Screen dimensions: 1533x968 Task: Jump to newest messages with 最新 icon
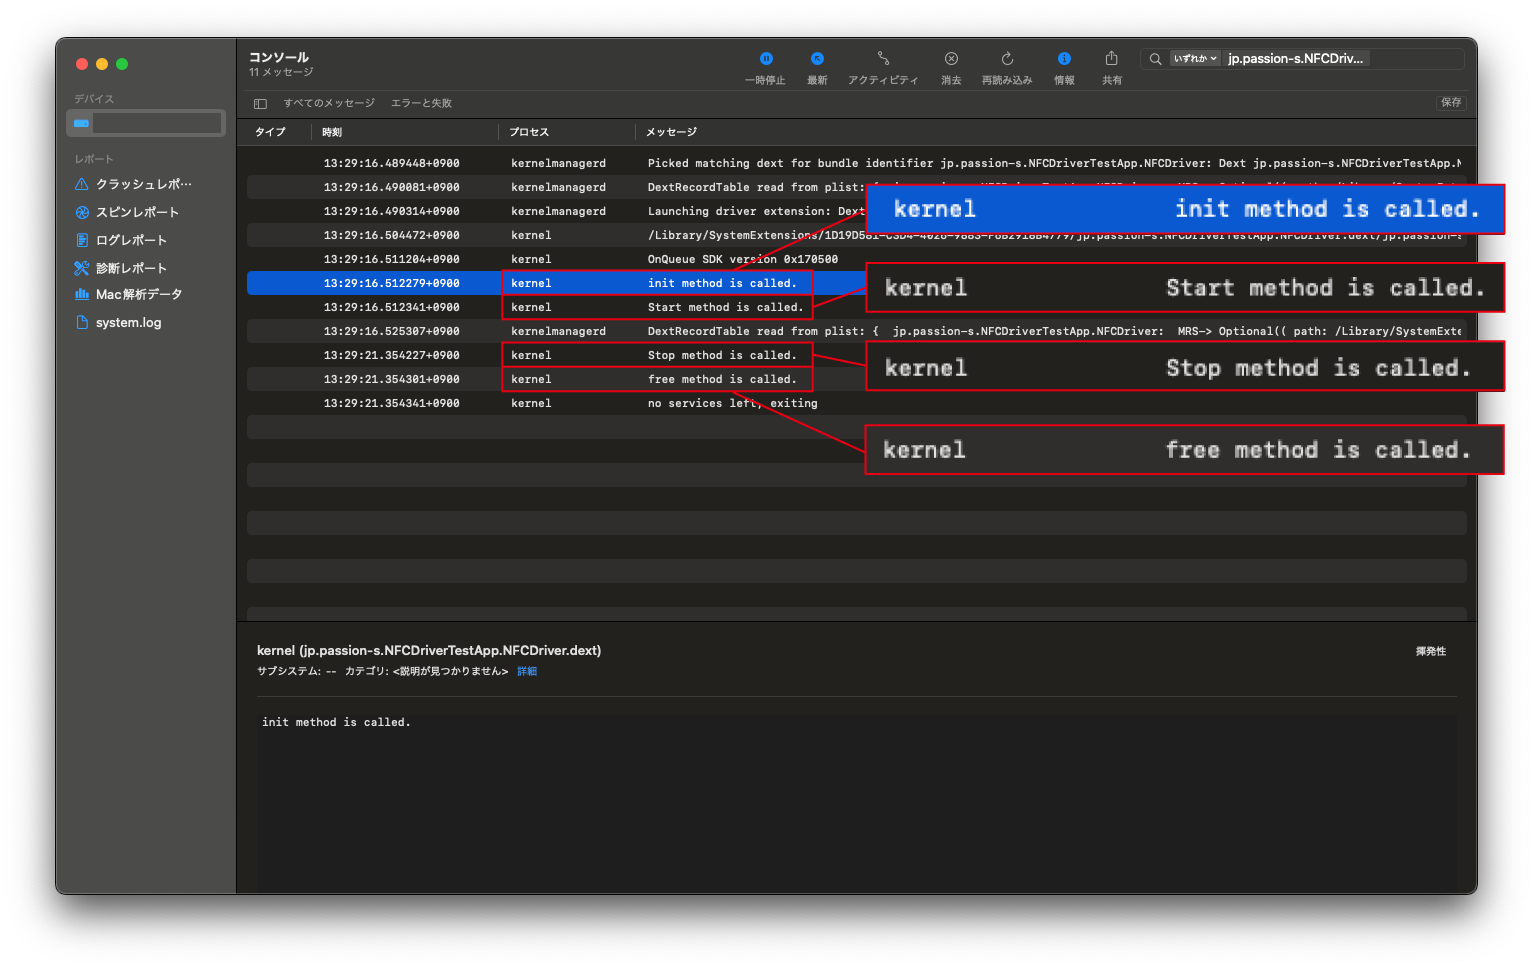(817, 60)
